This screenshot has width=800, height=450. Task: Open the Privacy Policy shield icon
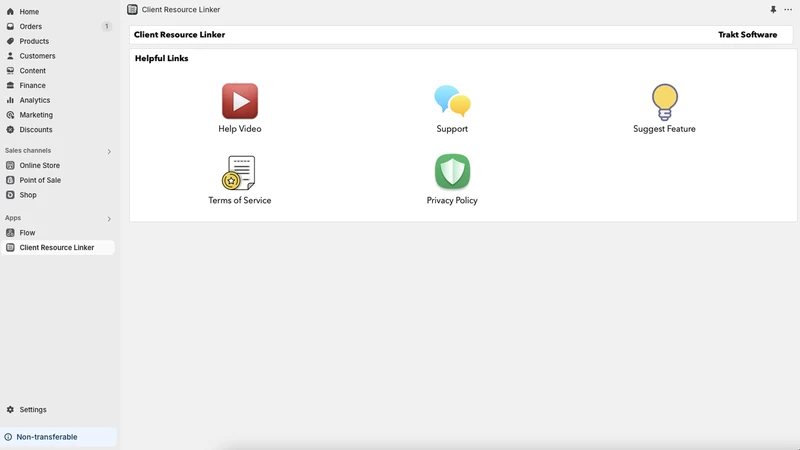click(452, 171)
